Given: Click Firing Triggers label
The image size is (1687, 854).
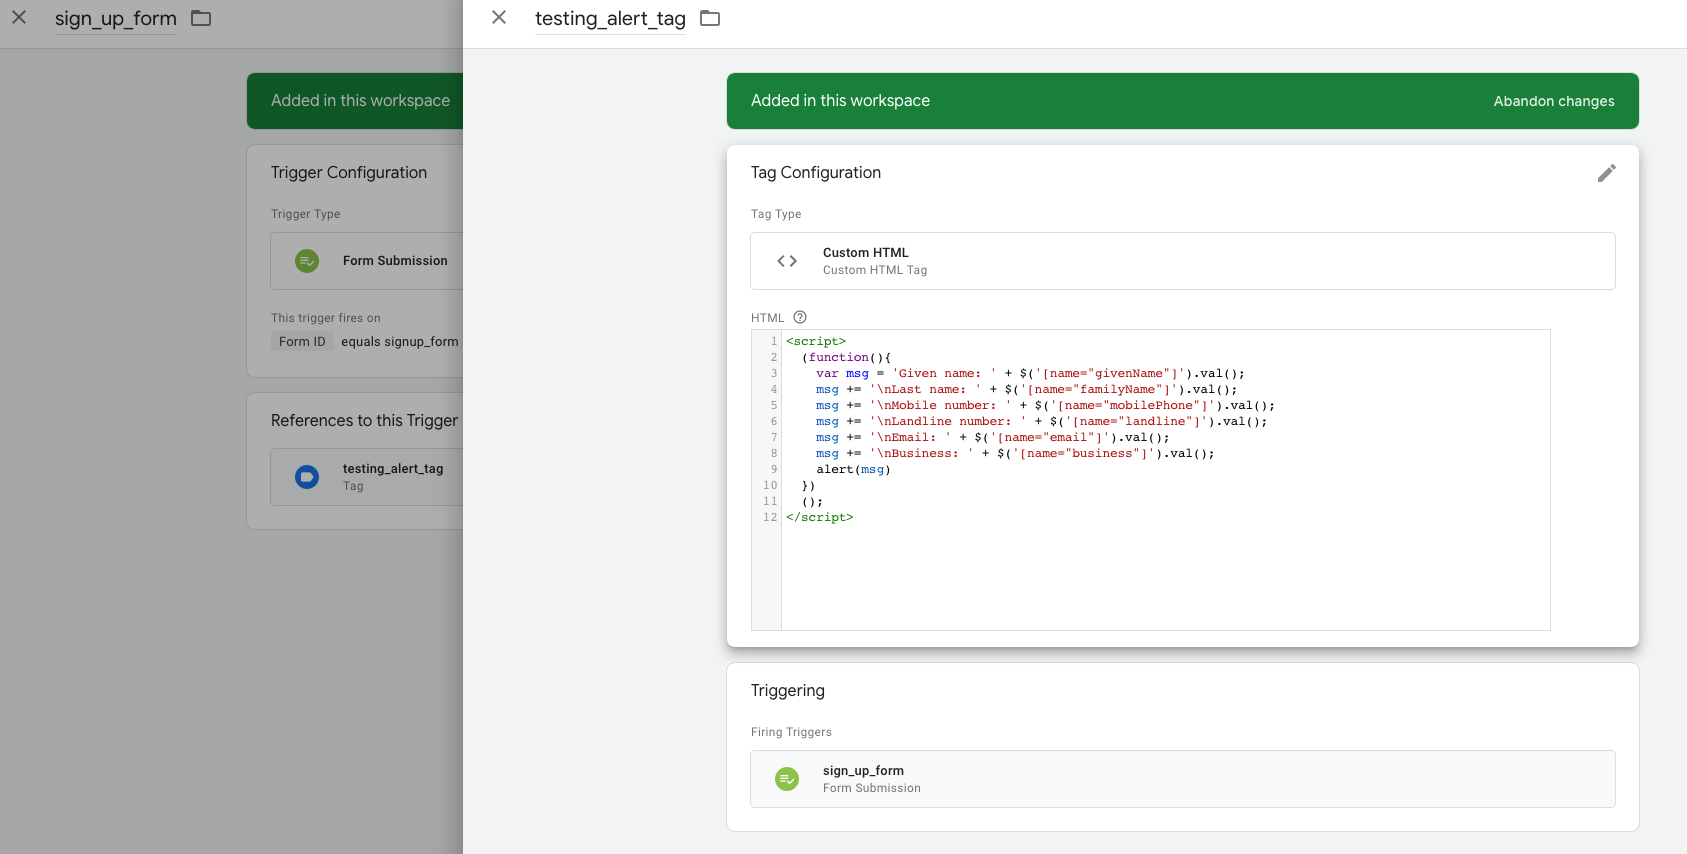Looking at the screenshot, I should click(791, 732).
